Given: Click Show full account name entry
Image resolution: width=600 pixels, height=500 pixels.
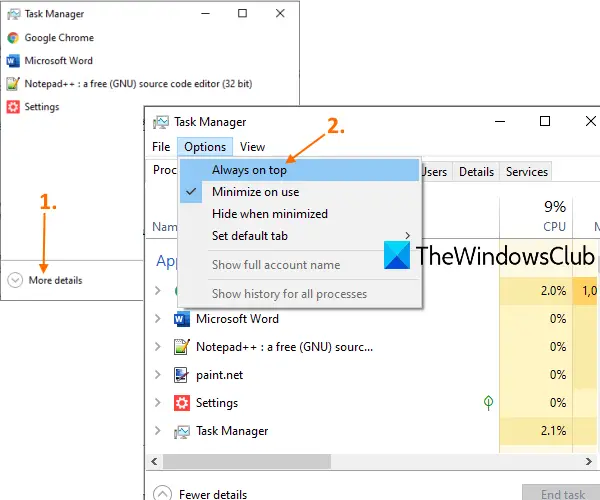Looking at the screenshot, I should click(x=276, y=265).
